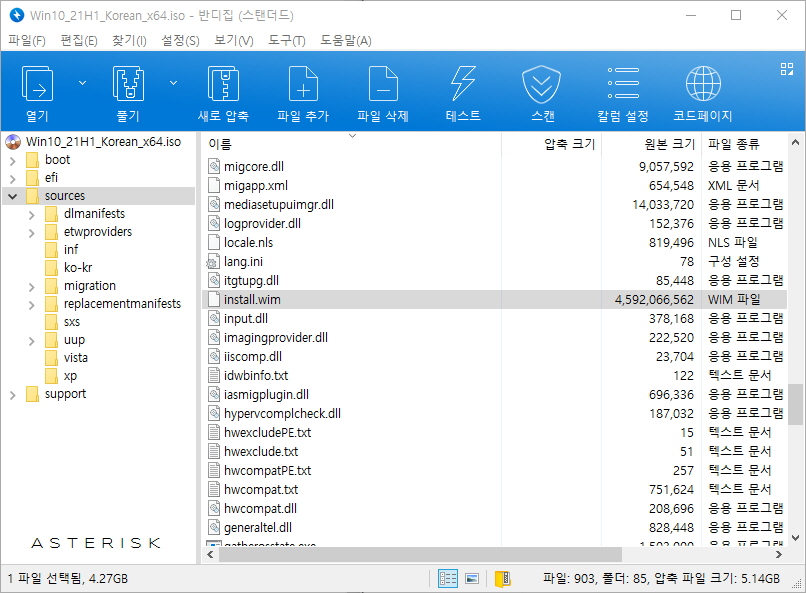Image resolution: width=806 pixels, height=593 pixels.
Task: Select the mediasetupuimgr.dll file row
Action: (x=494, y=205)
